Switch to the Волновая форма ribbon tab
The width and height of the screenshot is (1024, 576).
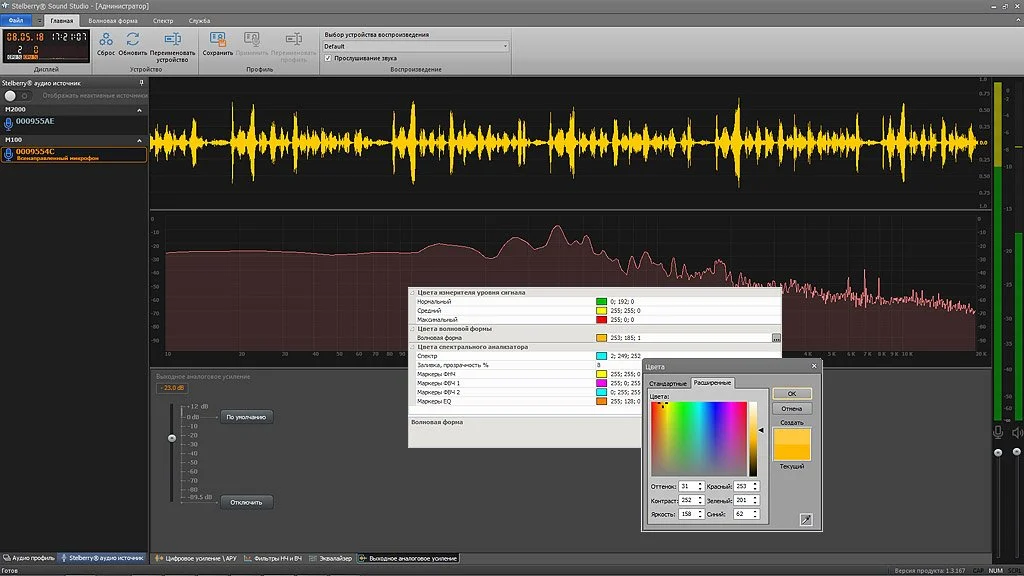[113, 21]
